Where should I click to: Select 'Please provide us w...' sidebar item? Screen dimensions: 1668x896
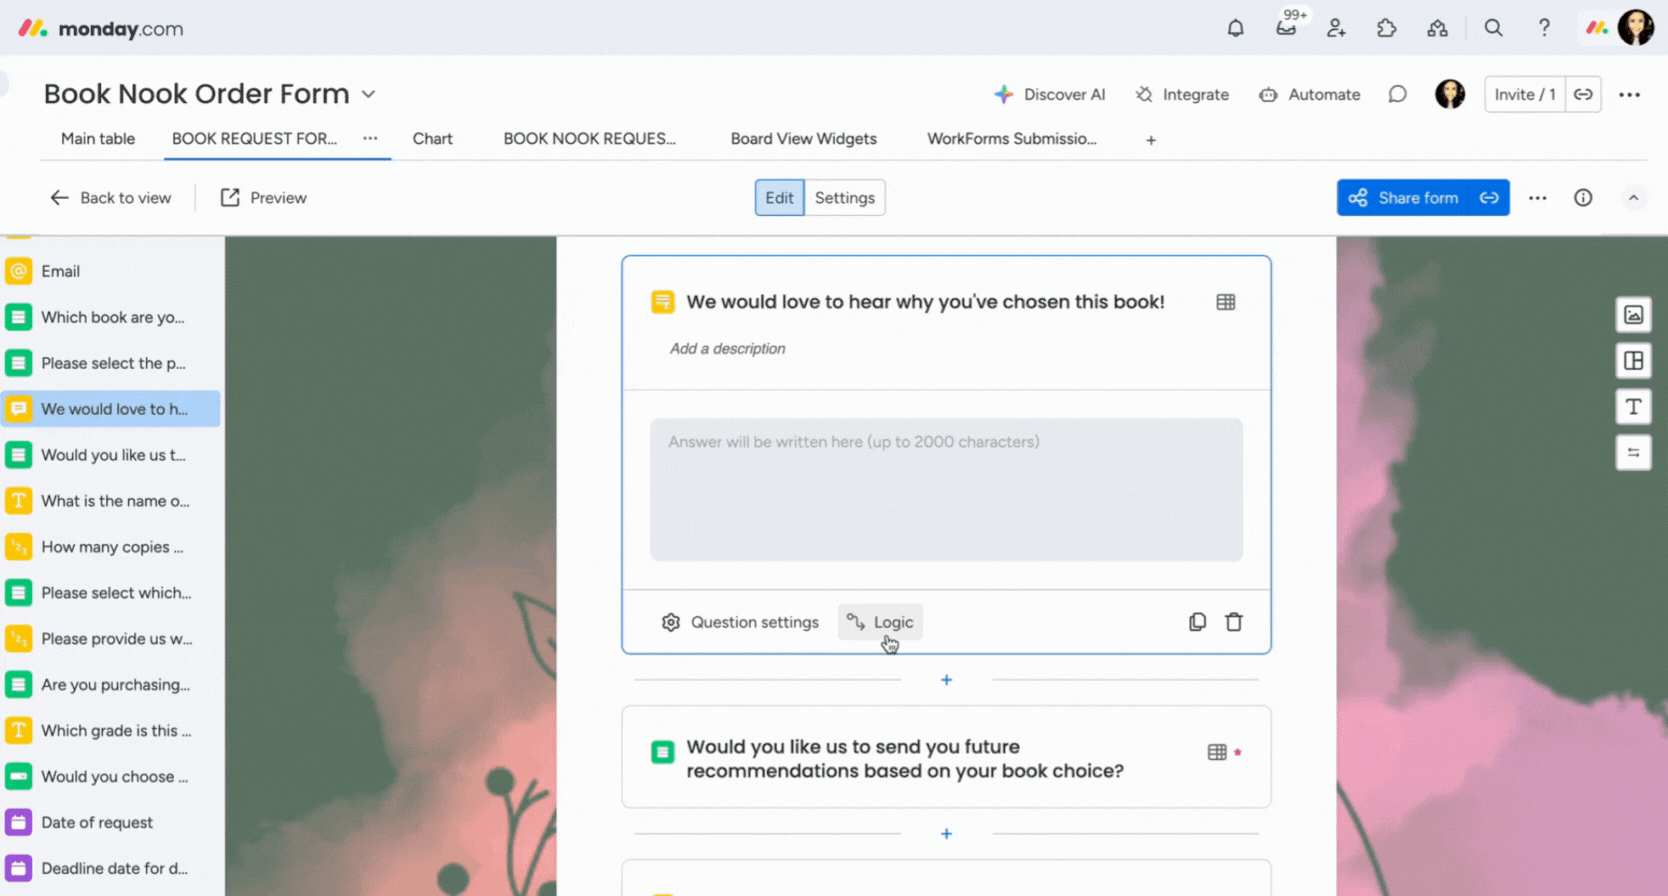[x=110, y=639]
